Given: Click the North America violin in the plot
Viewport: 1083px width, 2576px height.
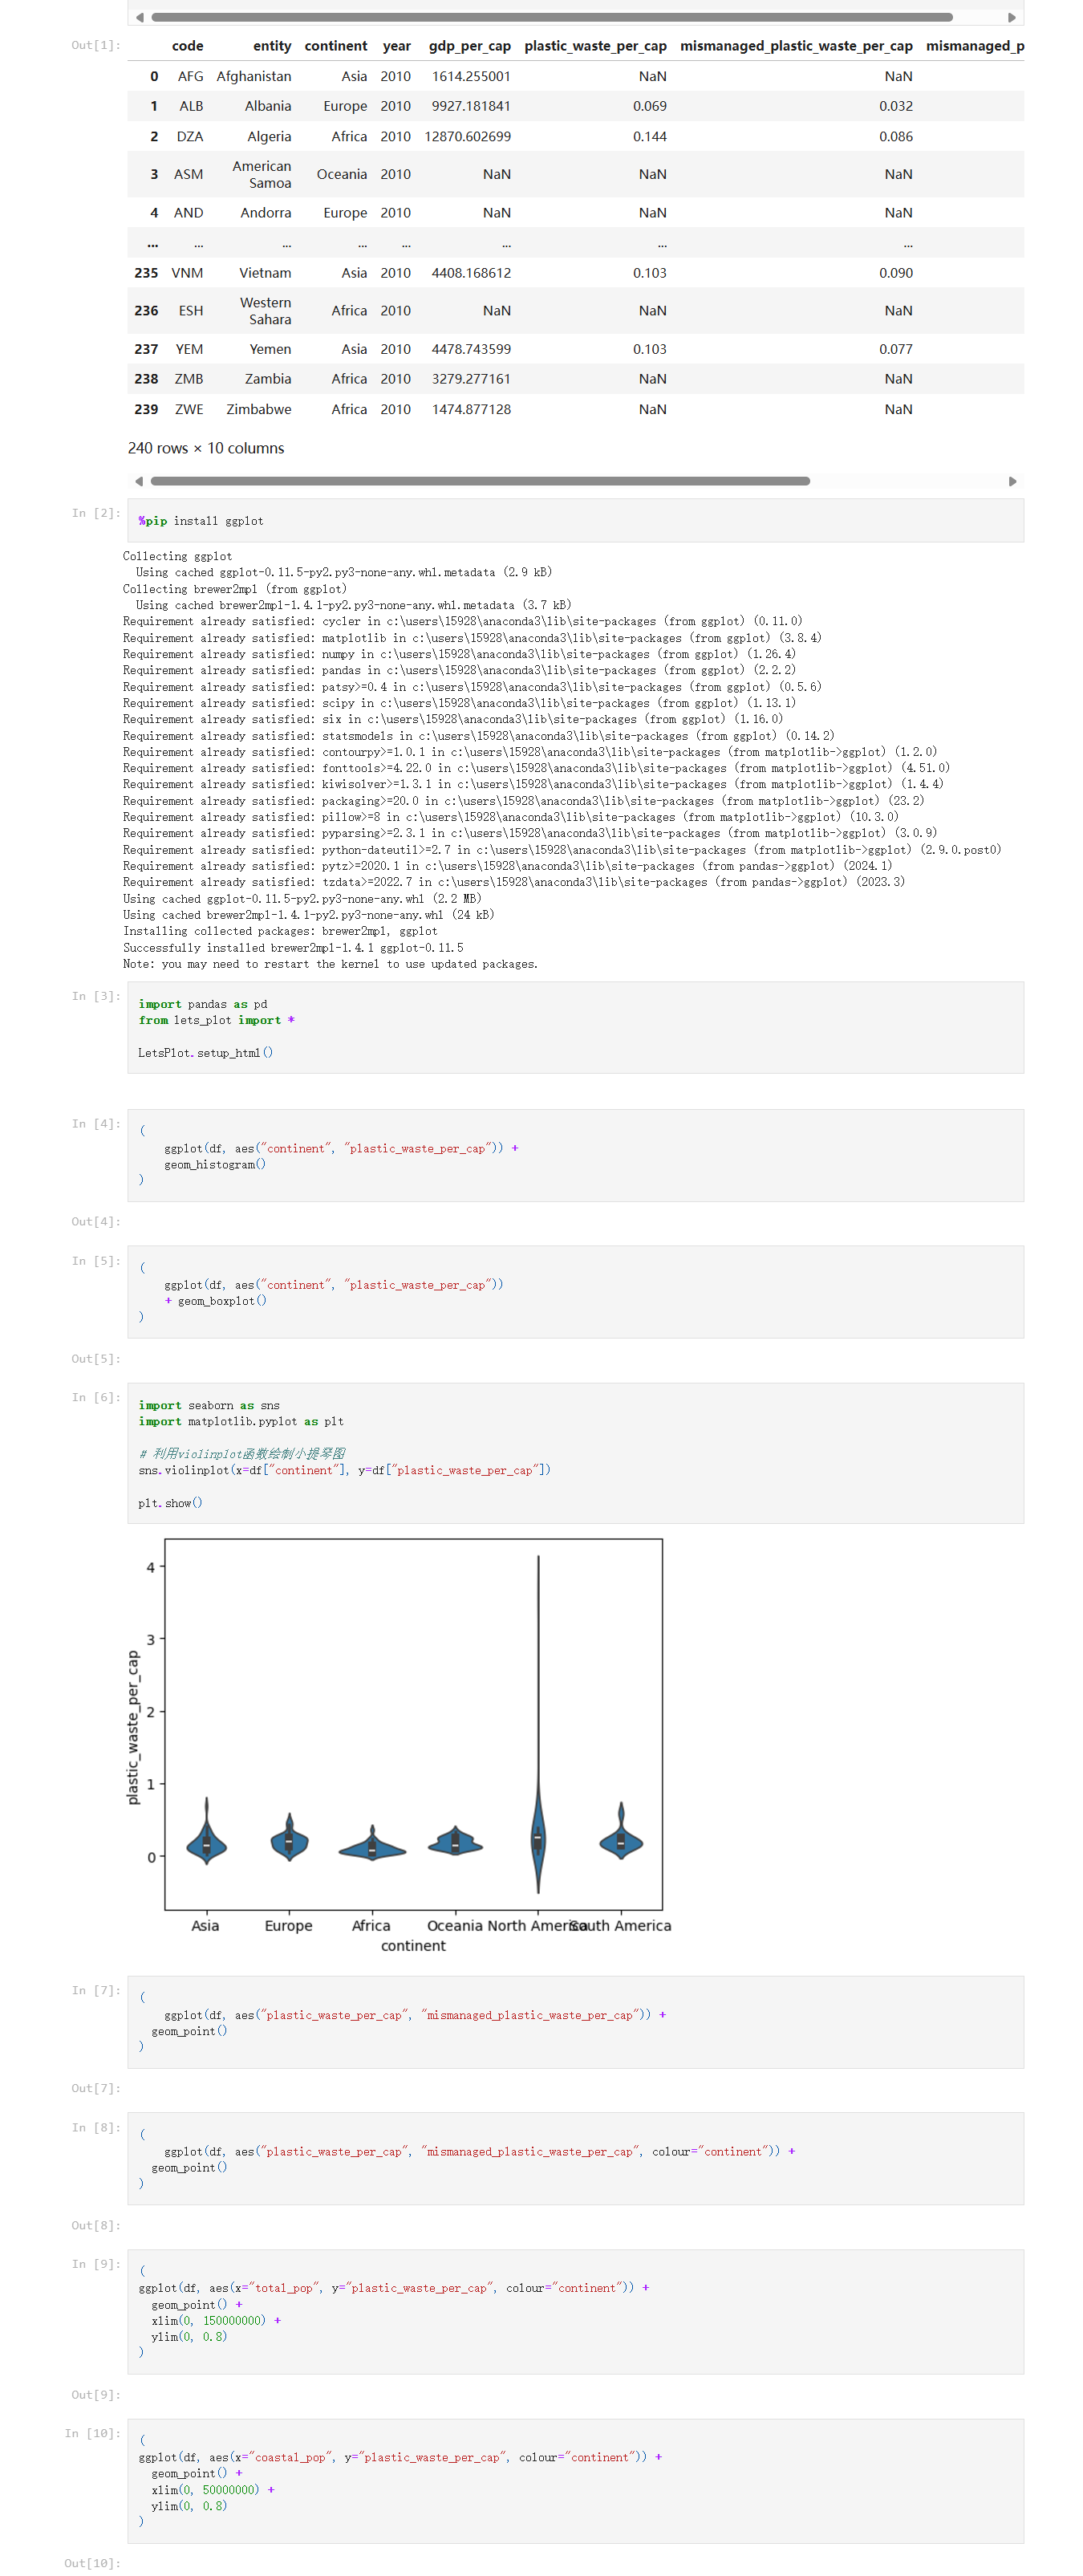Looking at the screenshot, I should 538,1838.
